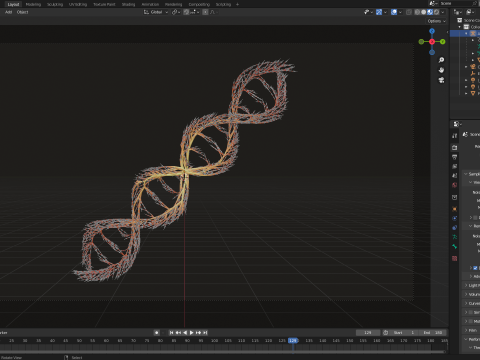Screen dimensions: 480x360
Task: Switch to the UV Editing workspace tab
Action: point(78,4)
